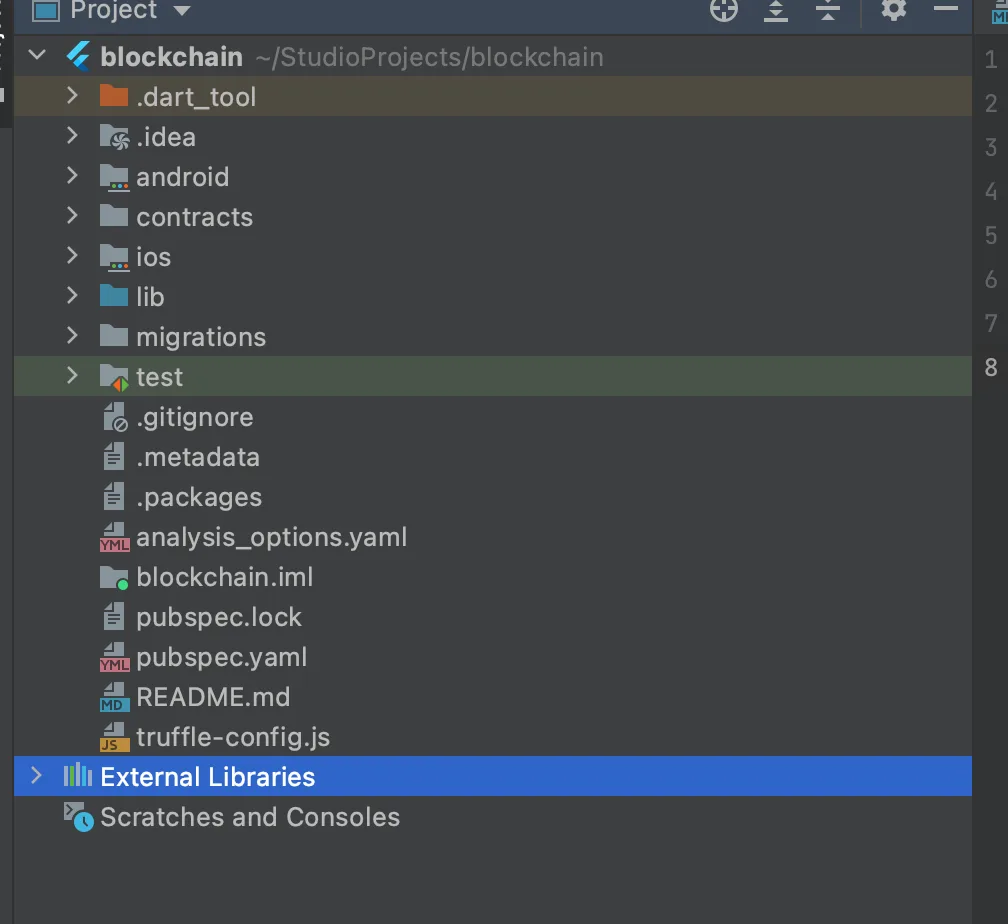The width and height of the screenshot is (1008, 924).
Task: Open the Project view dropdown arrow
Action: point(182,10)
